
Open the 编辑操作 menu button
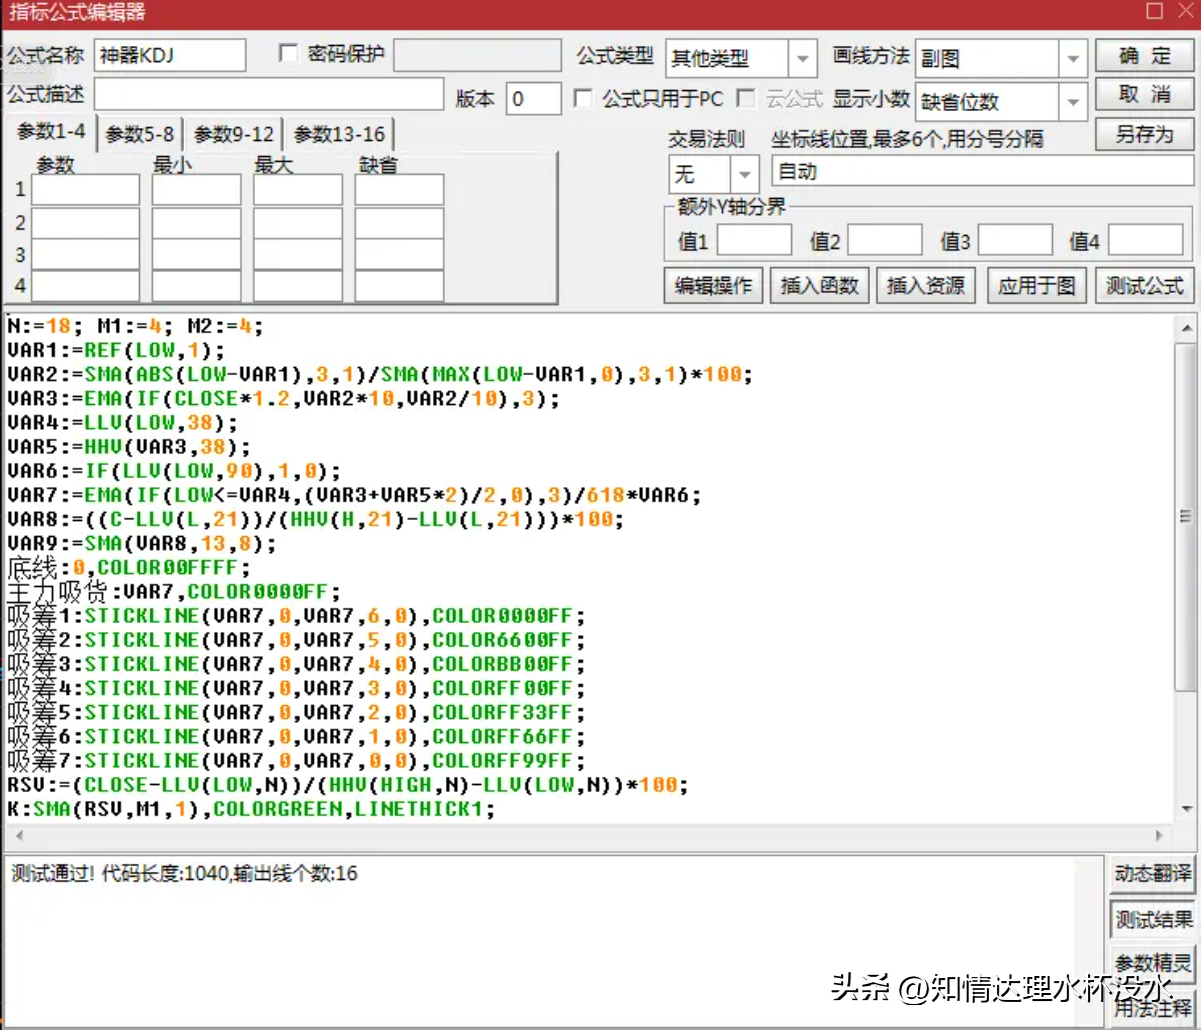[713, 286]
